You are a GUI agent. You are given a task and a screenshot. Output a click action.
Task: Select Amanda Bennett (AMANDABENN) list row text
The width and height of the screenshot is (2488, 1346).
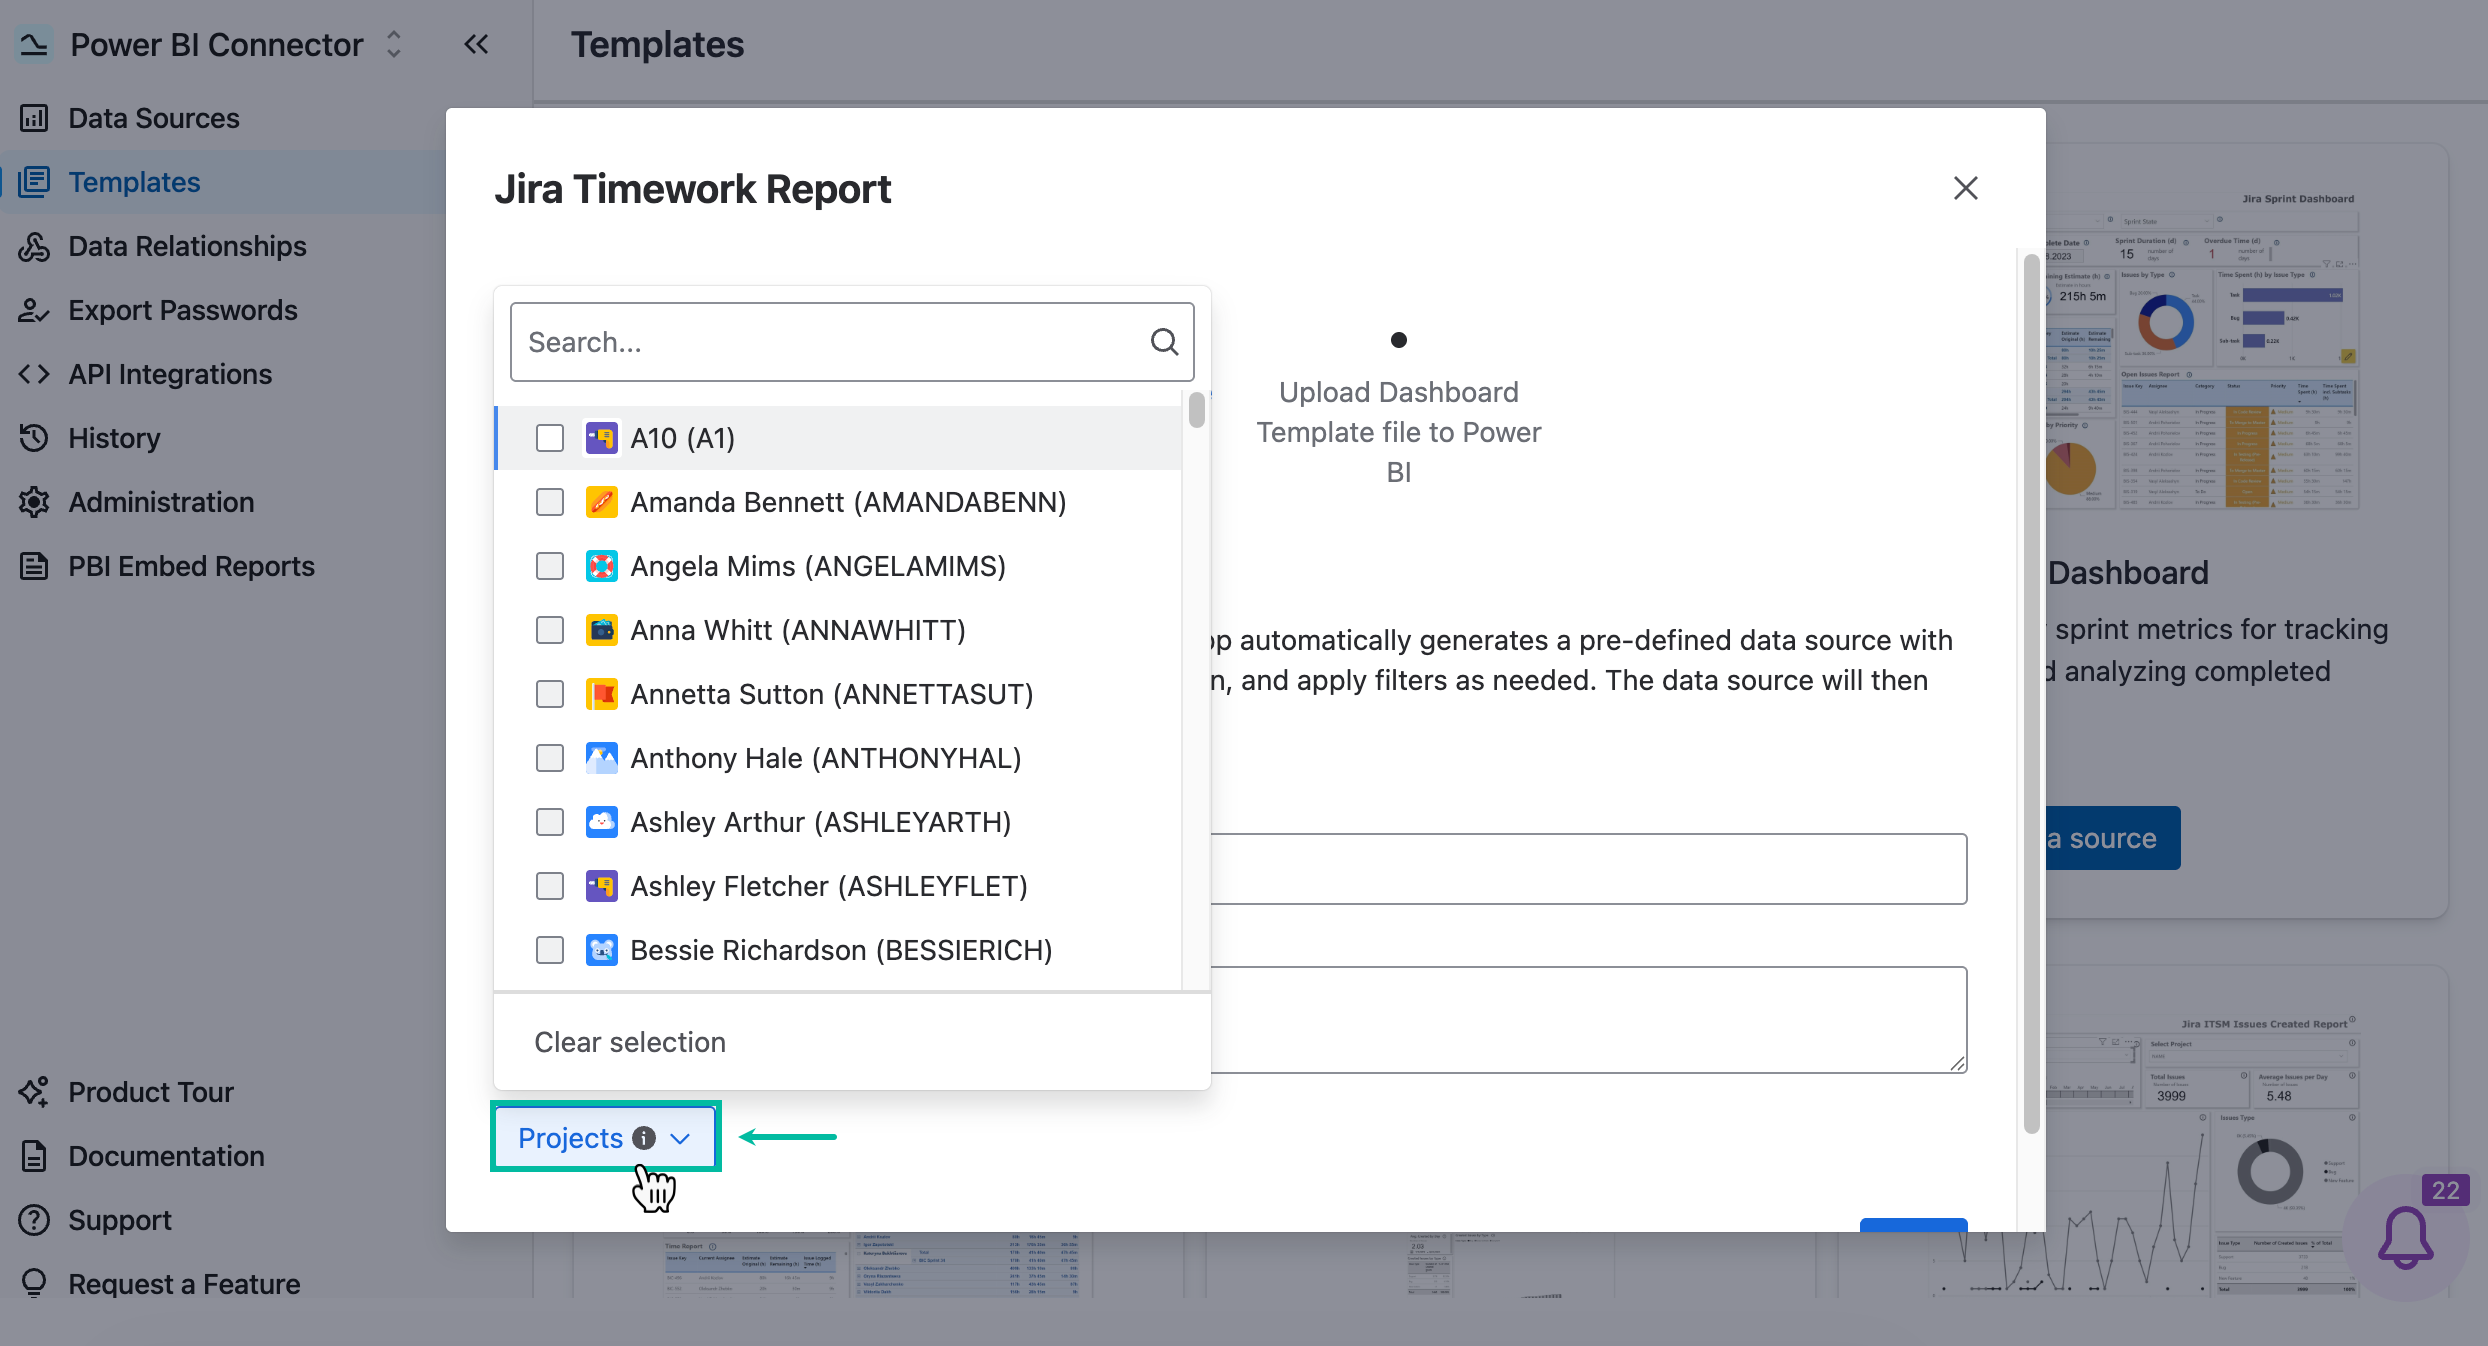(x=848, y=502)
